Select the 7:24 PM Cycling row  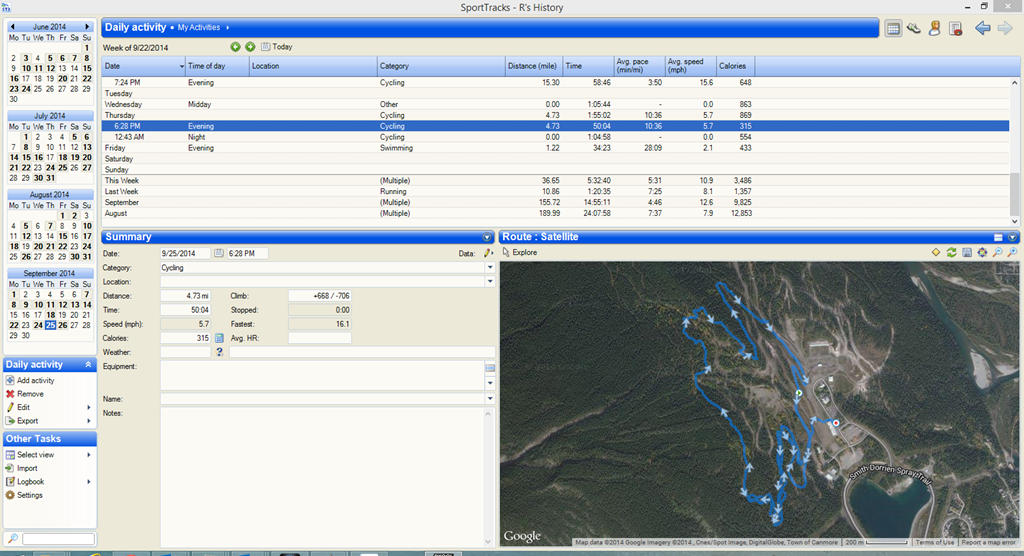click(x=555, y=83)
